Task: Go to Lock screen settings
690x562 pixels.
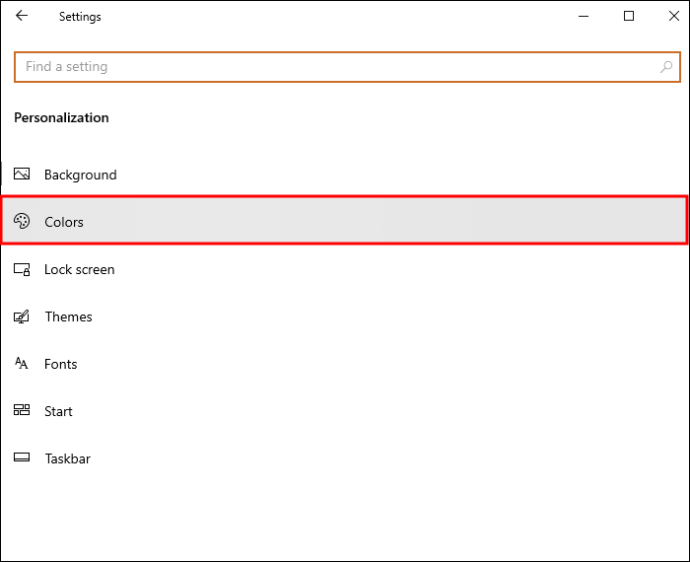Action: [79, 270]
